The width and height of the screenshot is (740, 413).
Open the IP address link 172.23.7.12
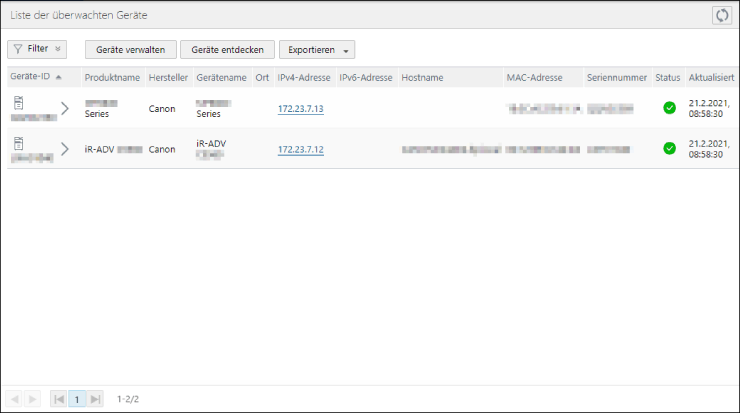pos(300,149)
